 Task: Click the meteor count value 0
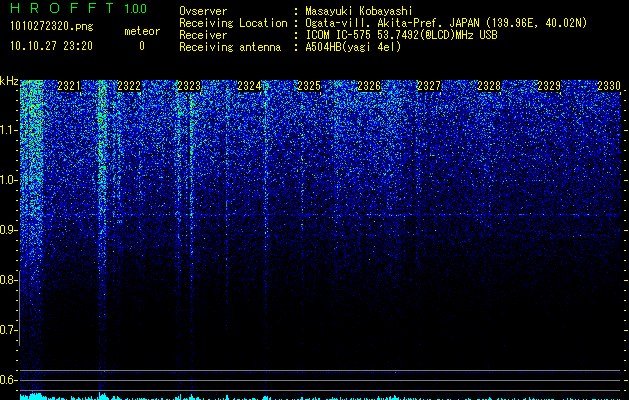(142, 46)
